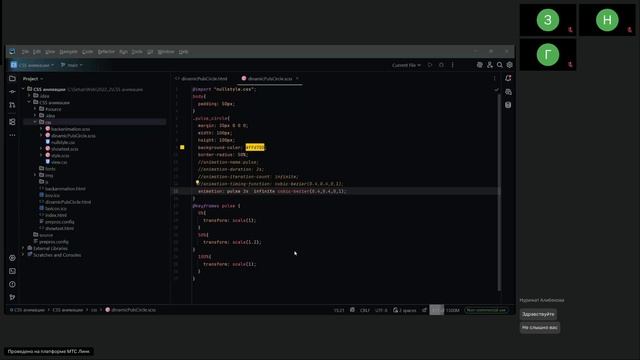The height and width of the screenshot is (360, 640).
Task: Expand External Libraries node
Action: (23, 248)
